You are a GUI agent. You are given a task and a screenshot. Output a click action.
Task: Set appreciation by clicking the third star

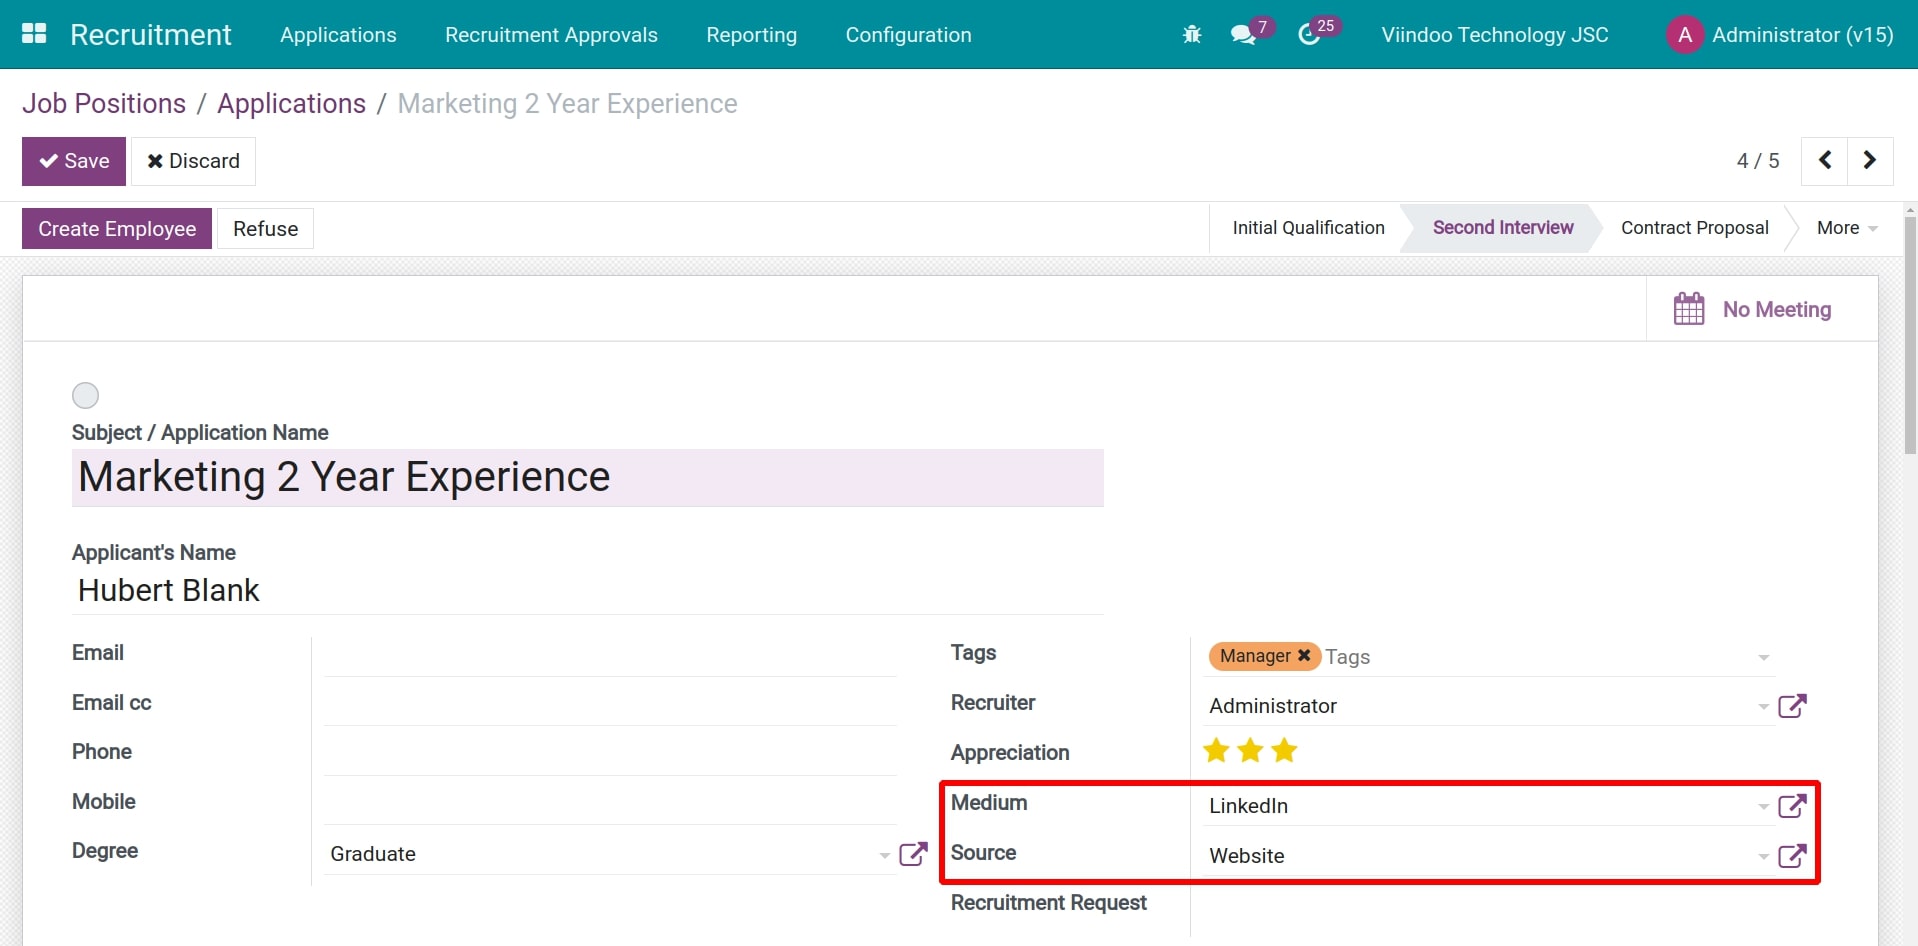tap(1283, 750)
